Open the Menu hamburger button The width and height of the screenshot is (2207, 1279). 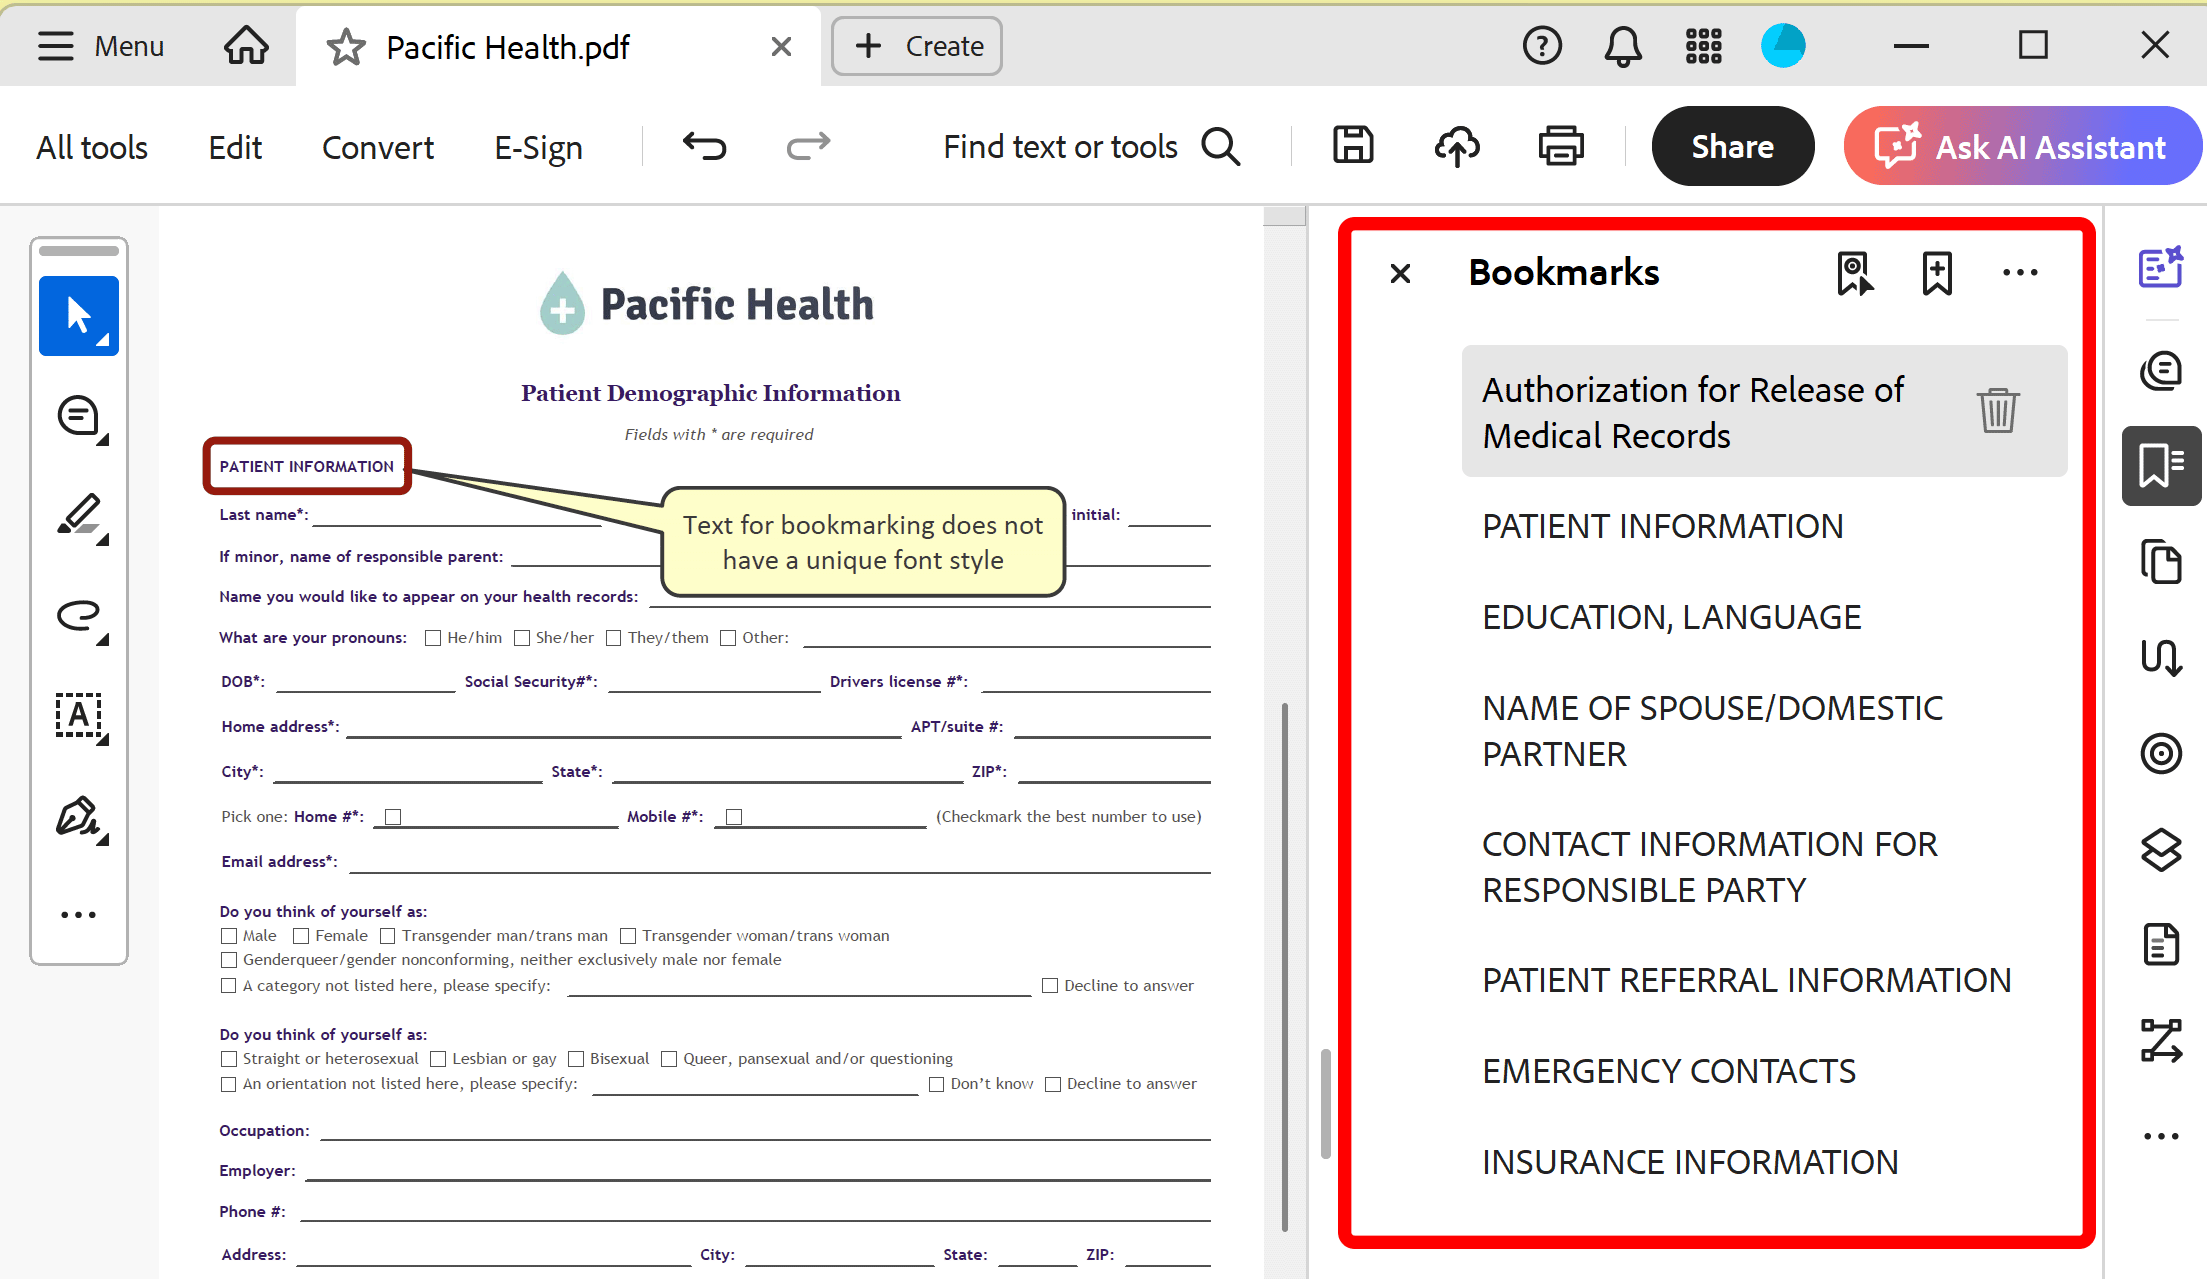click(x=100, y=46)
